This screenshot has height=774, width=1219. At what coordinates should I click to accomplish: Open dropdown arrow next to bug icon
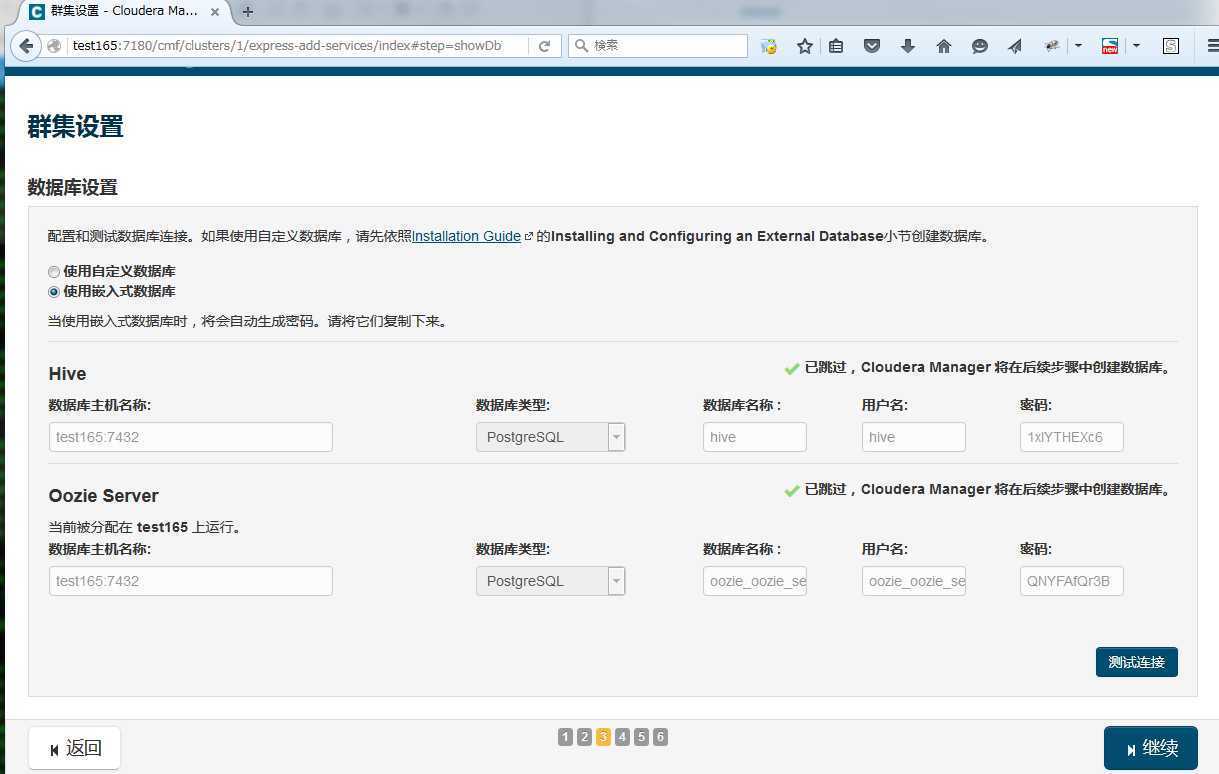[1078, 46]
